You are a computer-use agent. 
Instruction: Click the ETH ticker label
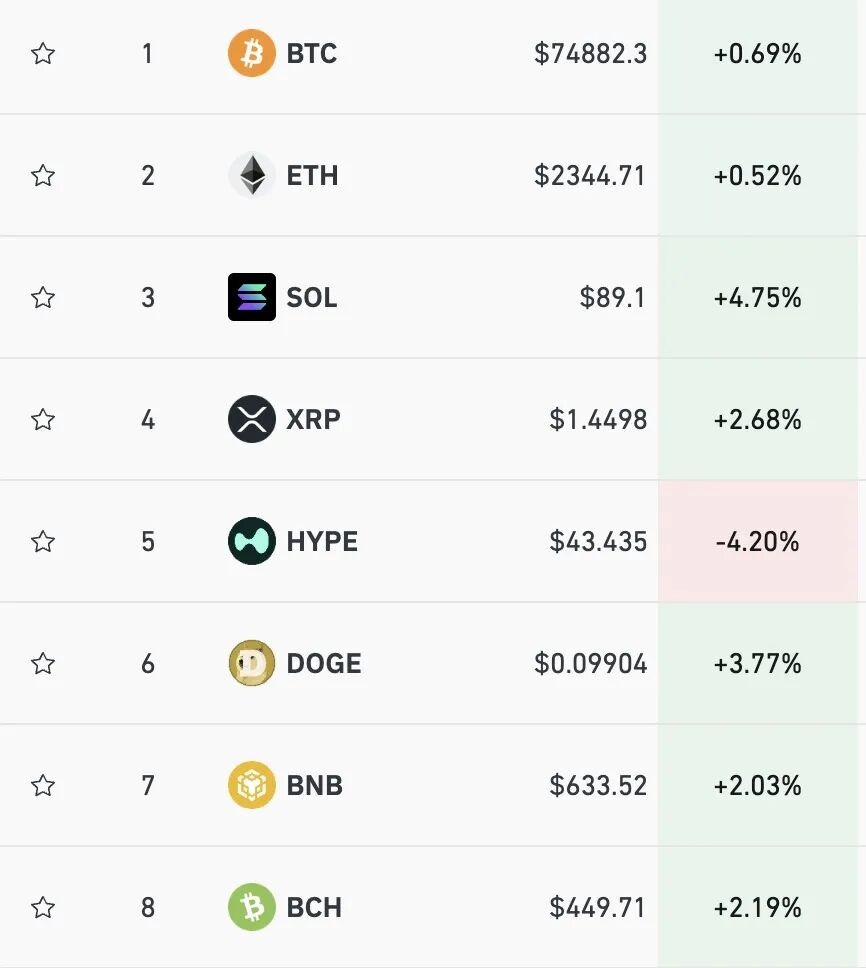[314, 175]
